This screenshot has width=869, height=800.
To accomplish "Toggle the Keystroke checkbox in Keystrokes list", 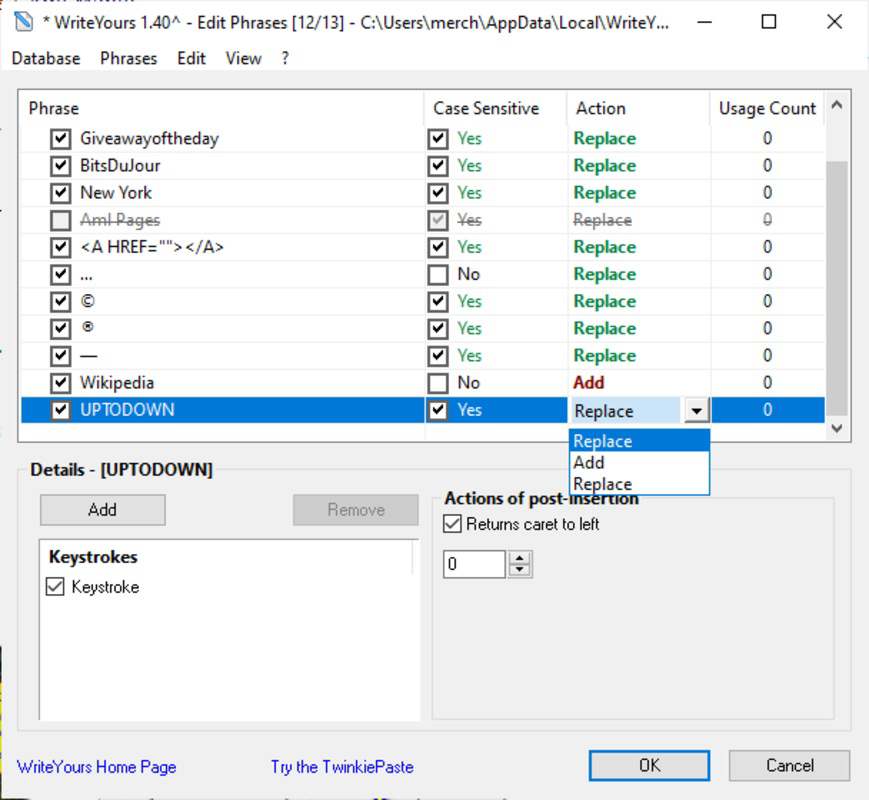I will click(x=55, y=587).
